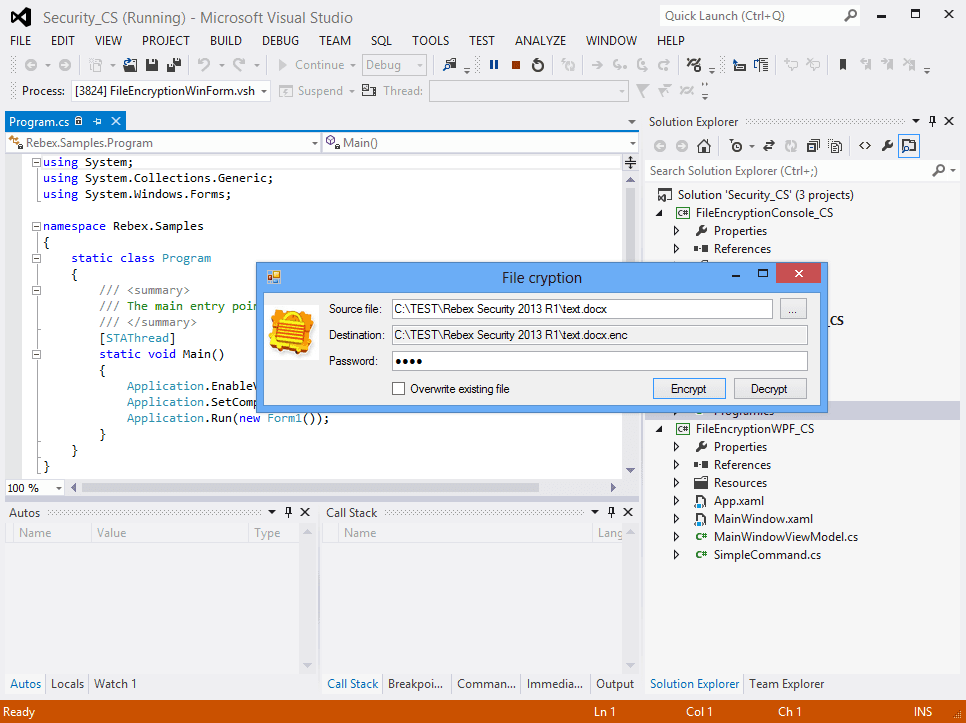Screen dimensions: 966x723
Task: Click the editor split handle icon
Action: point(630,163)
